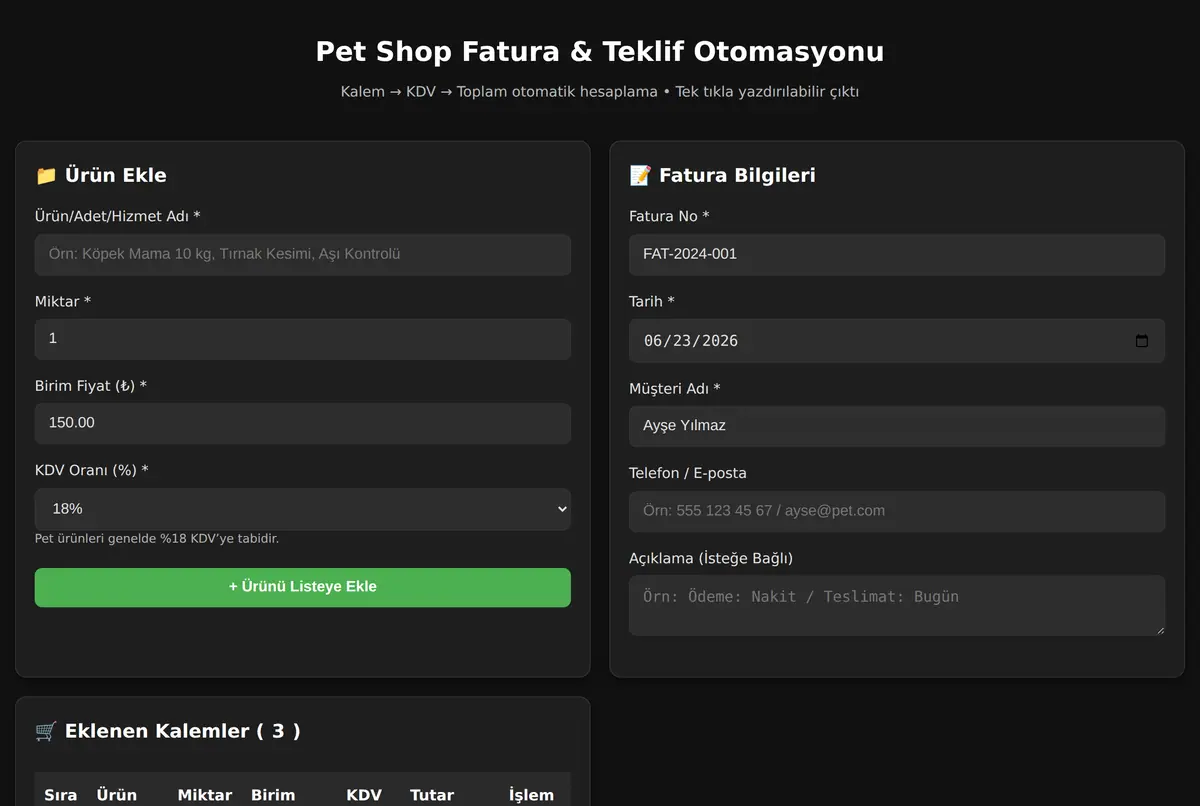This screenshot has width=1200, height=806.
Task: Click the memo icon beside Fatura Bilgileri
Action: (x=640, y=176)
